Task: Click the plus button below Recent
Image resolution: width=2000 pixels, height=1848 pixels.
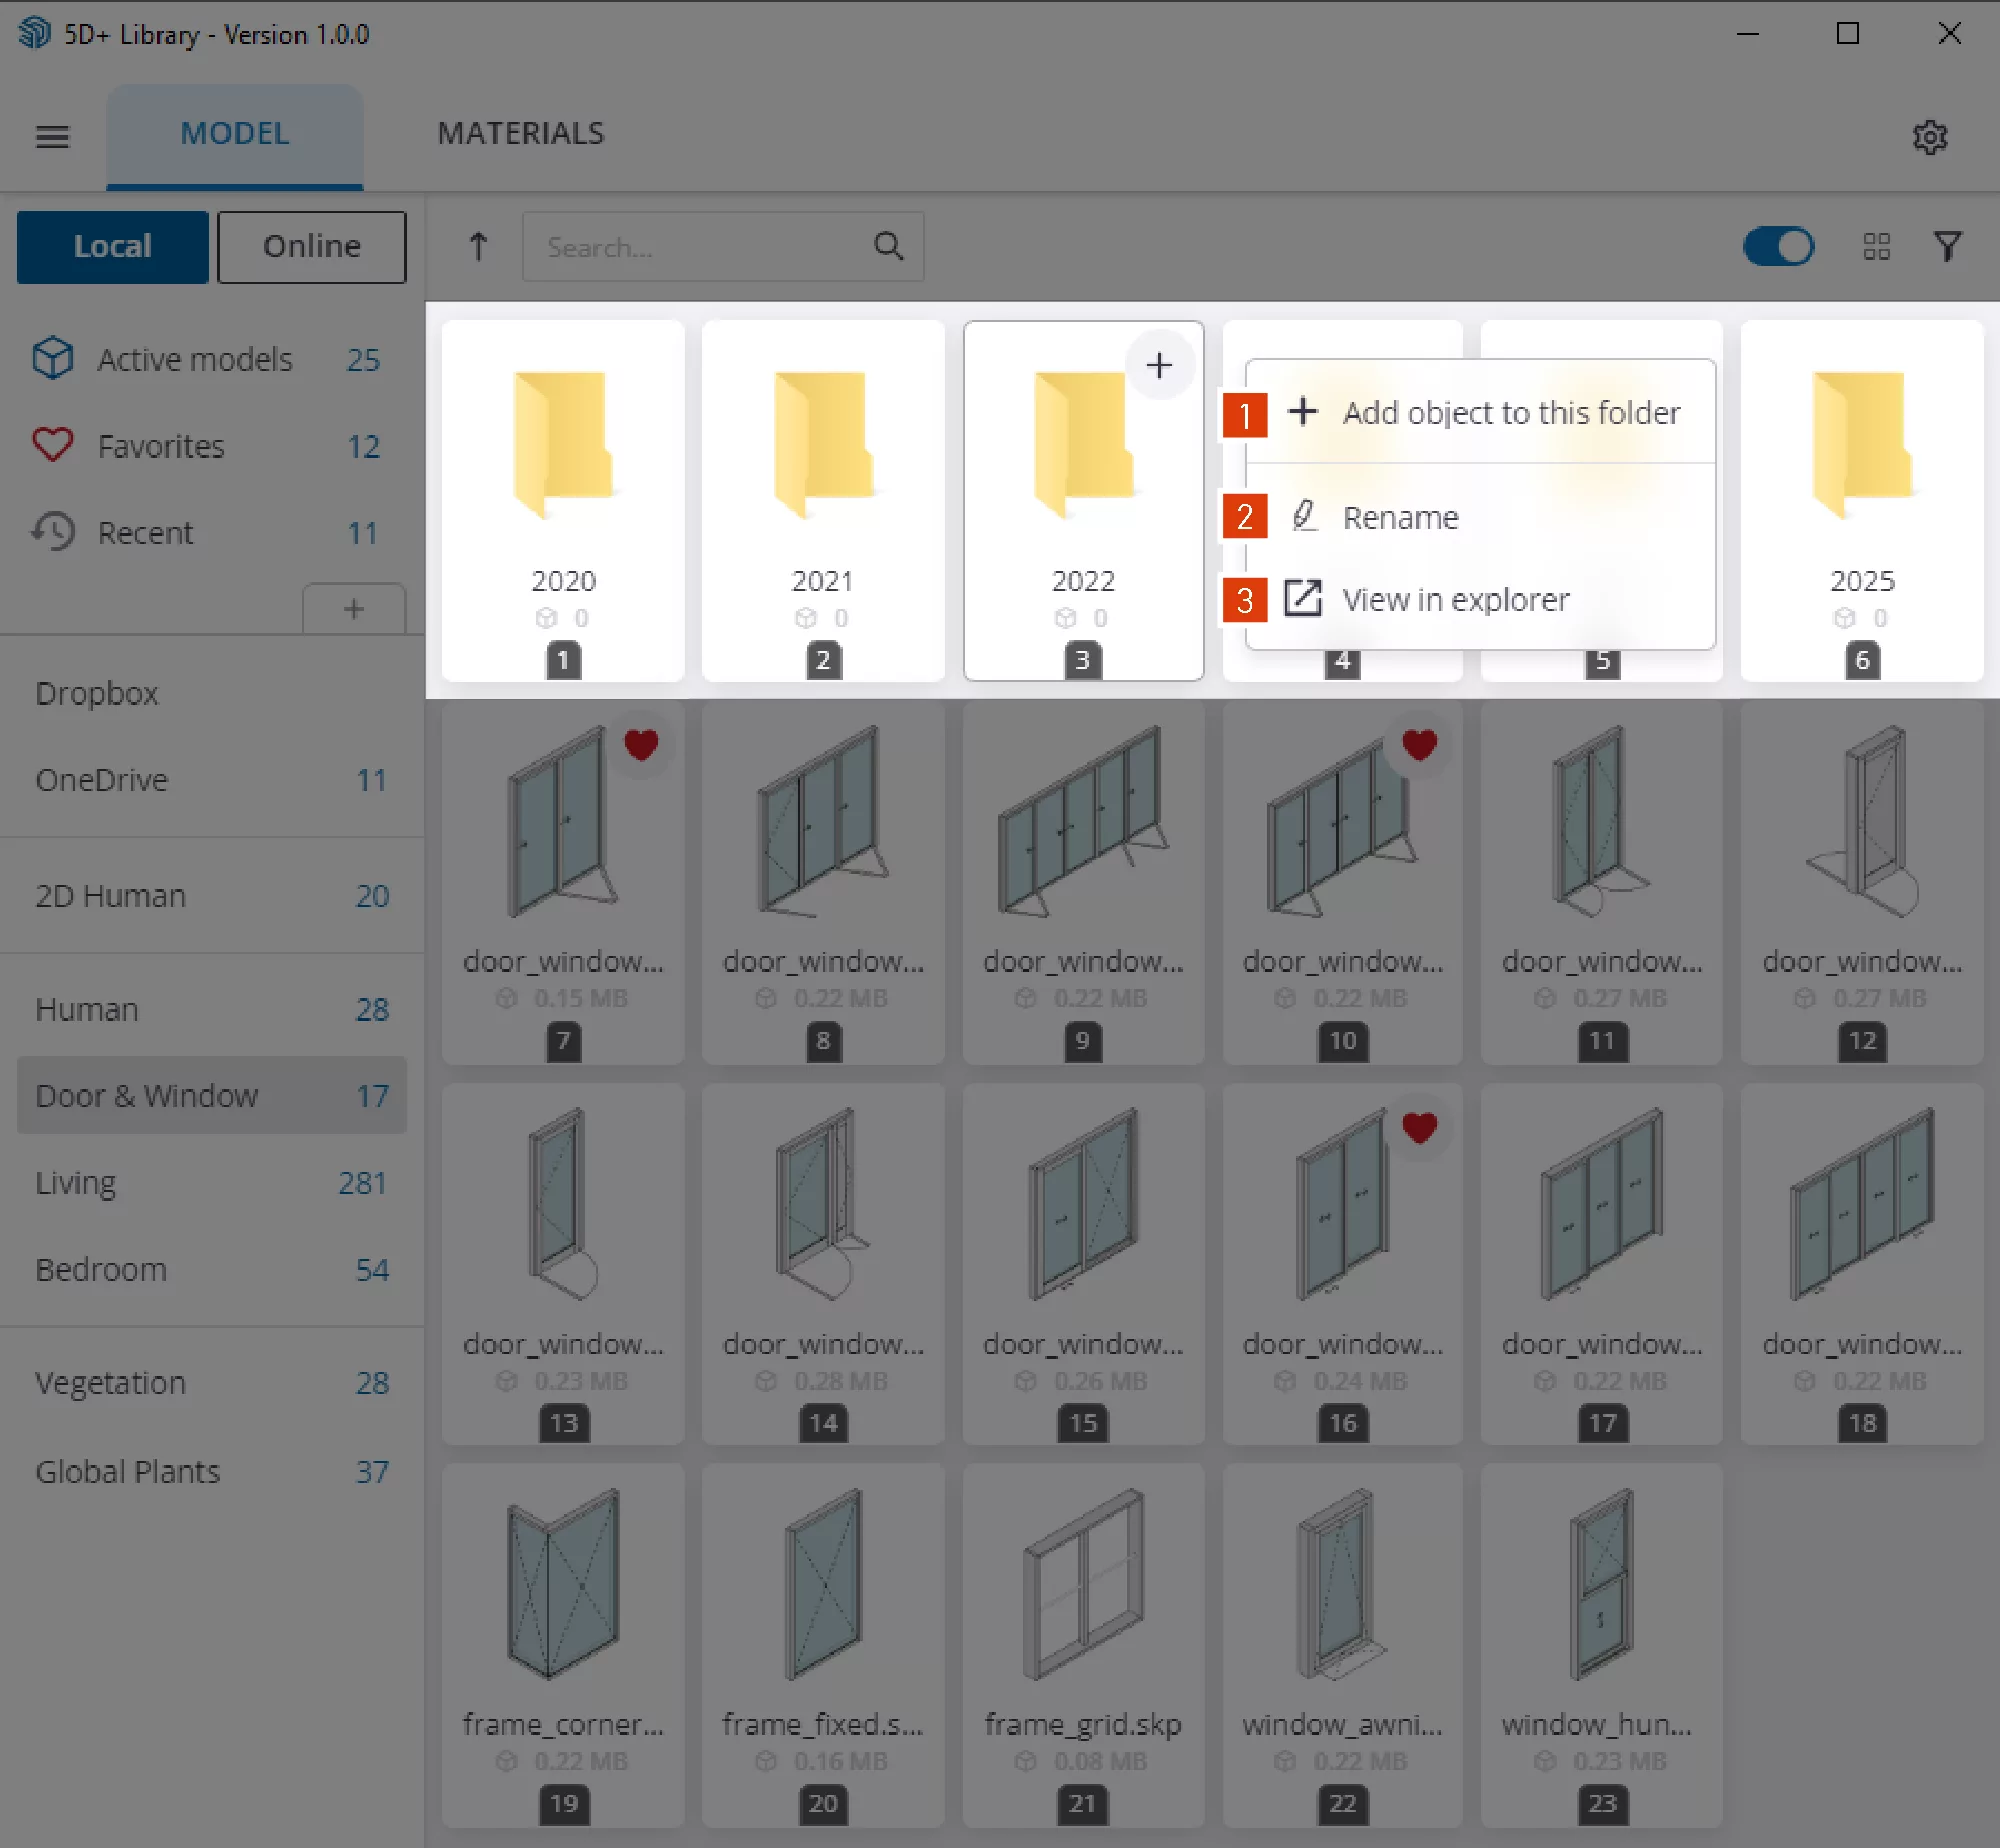Action: point(355,609)
